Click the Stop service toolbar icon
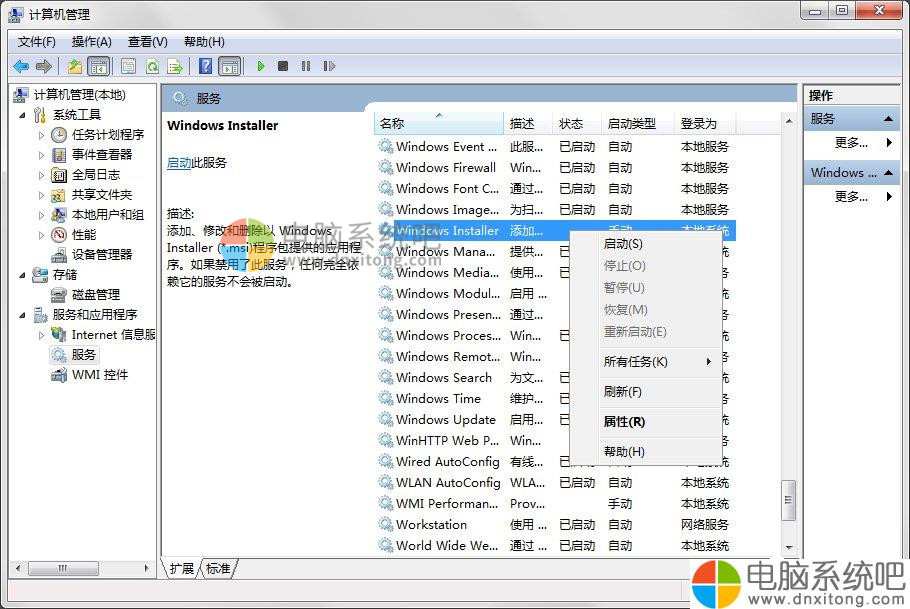The width and height of the screenshot is (910, 609). click(x=283, y=66)
